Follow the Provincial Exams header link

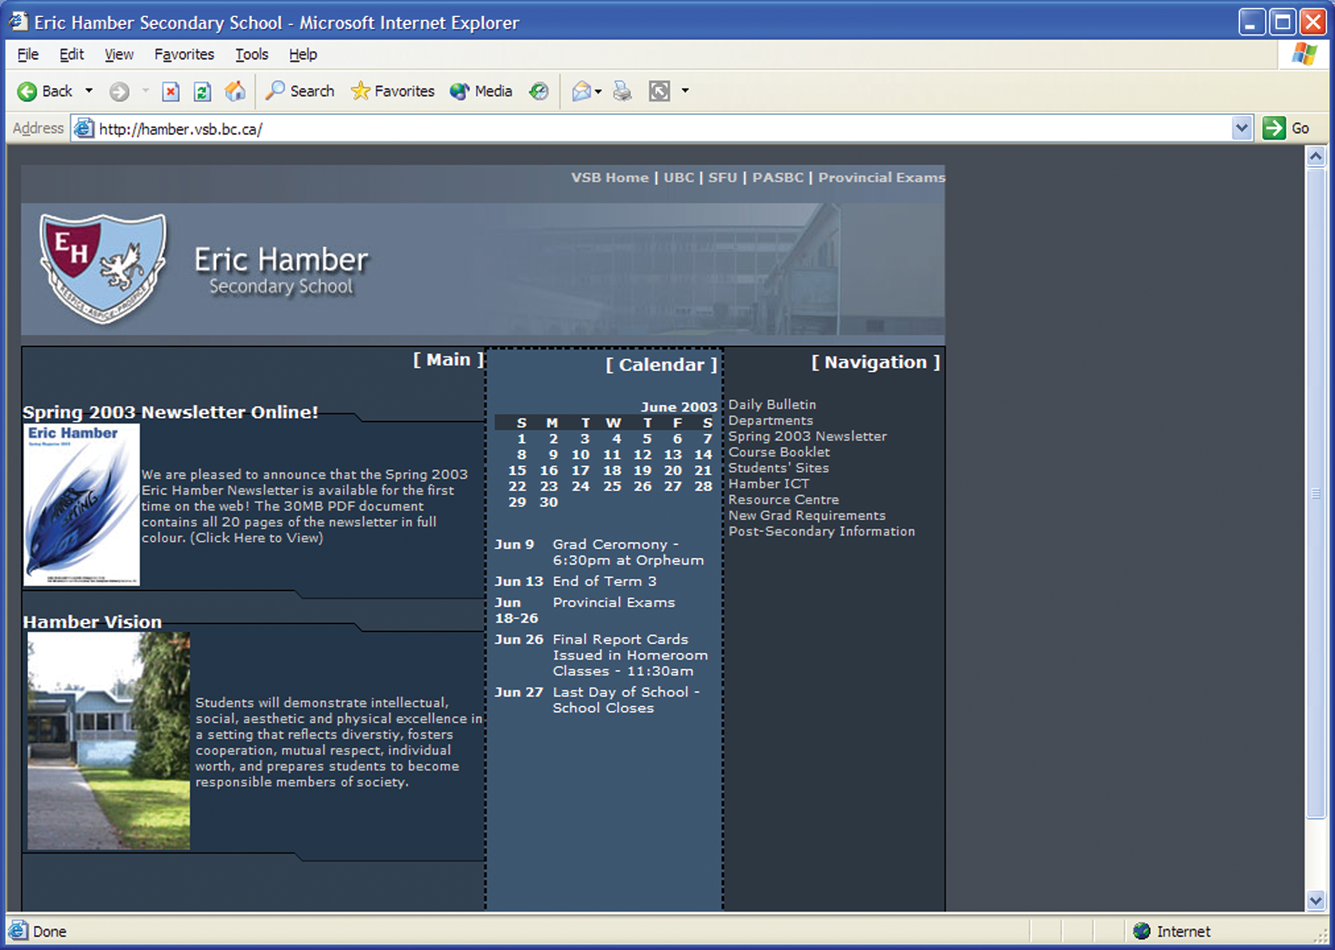(881, 177)
